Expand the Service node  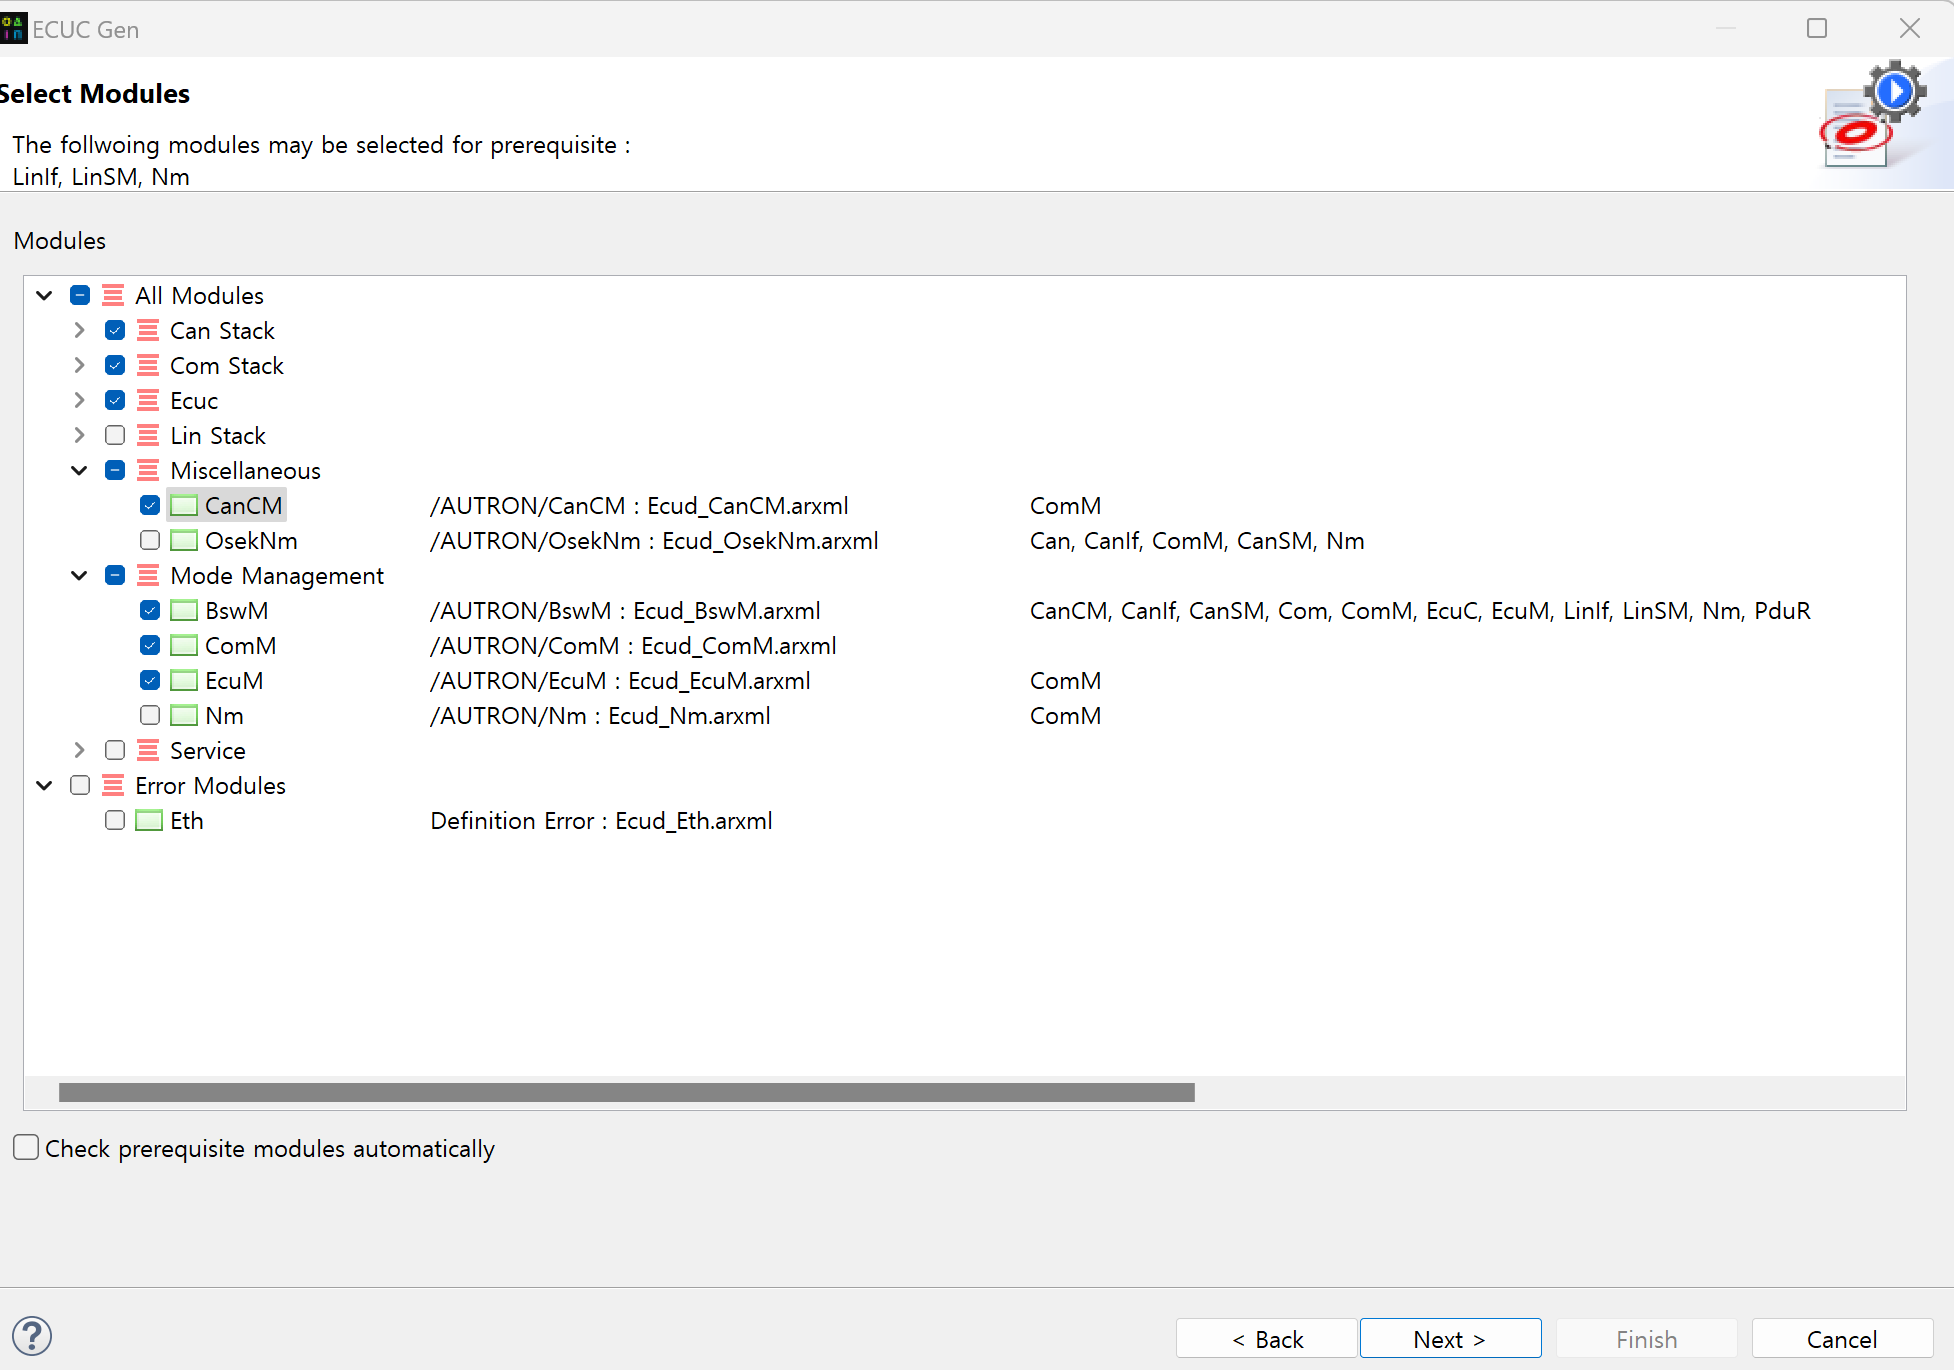pyautogui.click(x=79, y=750)
